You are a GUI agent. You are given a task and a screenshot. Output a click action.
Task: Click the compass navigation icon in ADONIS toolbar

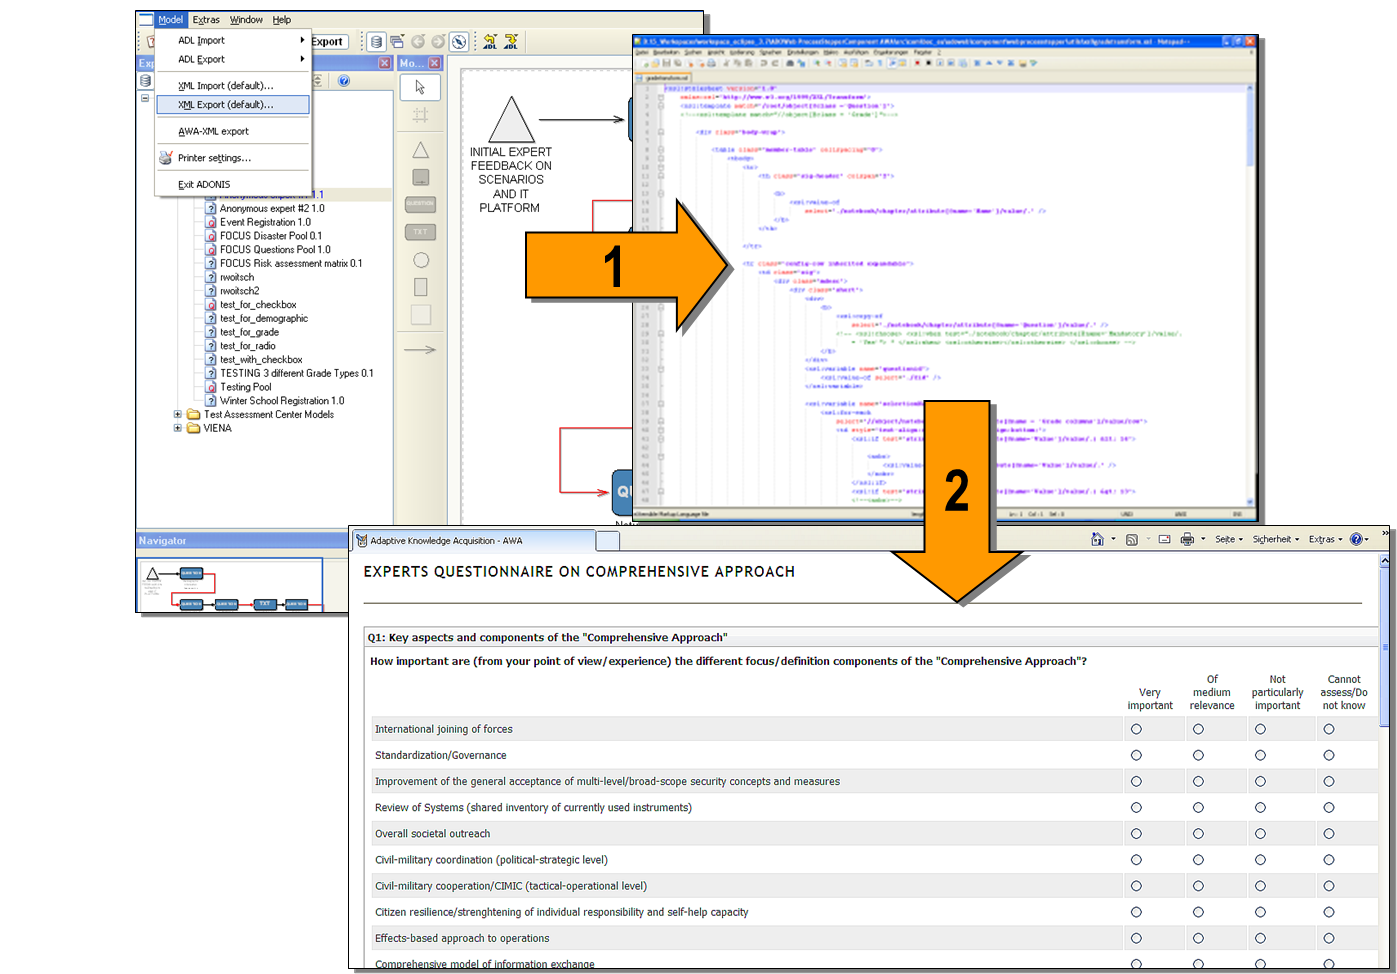pos(459,41)
